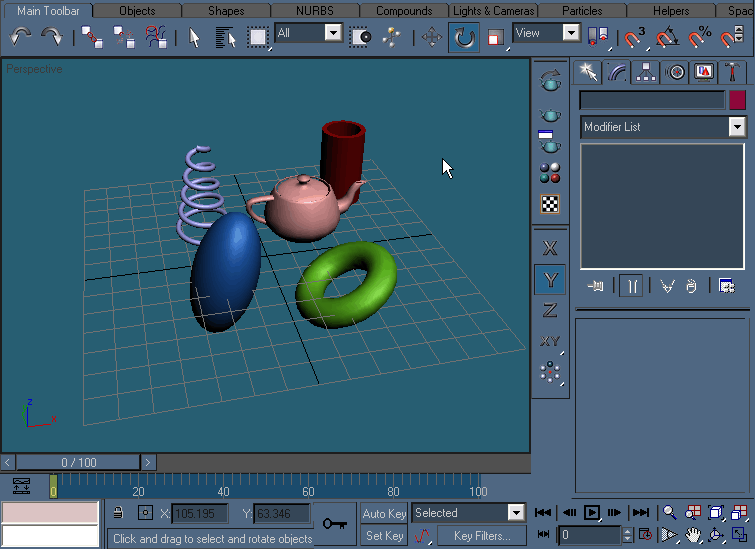The width and height of the screenshot is (755, 549).
Task: Toggle Show End Result icon
Action: 631,286
